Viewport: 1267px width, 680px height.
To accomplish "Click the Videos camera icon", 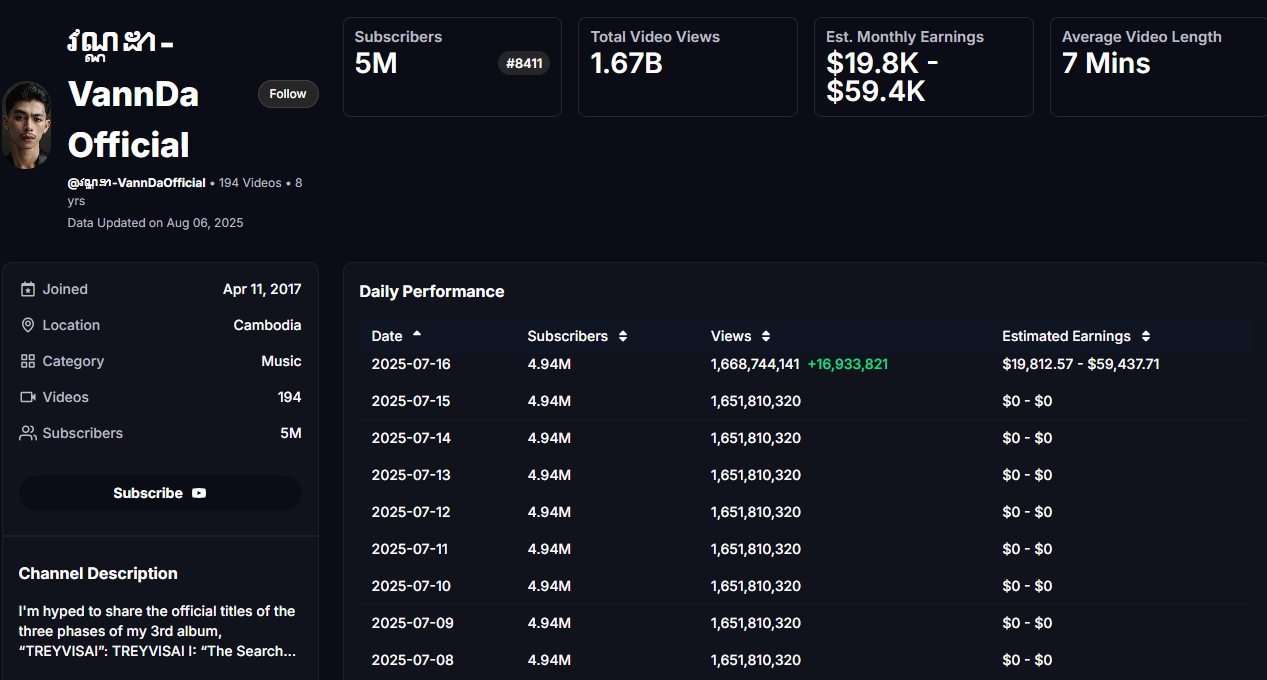I will [27, 397].
